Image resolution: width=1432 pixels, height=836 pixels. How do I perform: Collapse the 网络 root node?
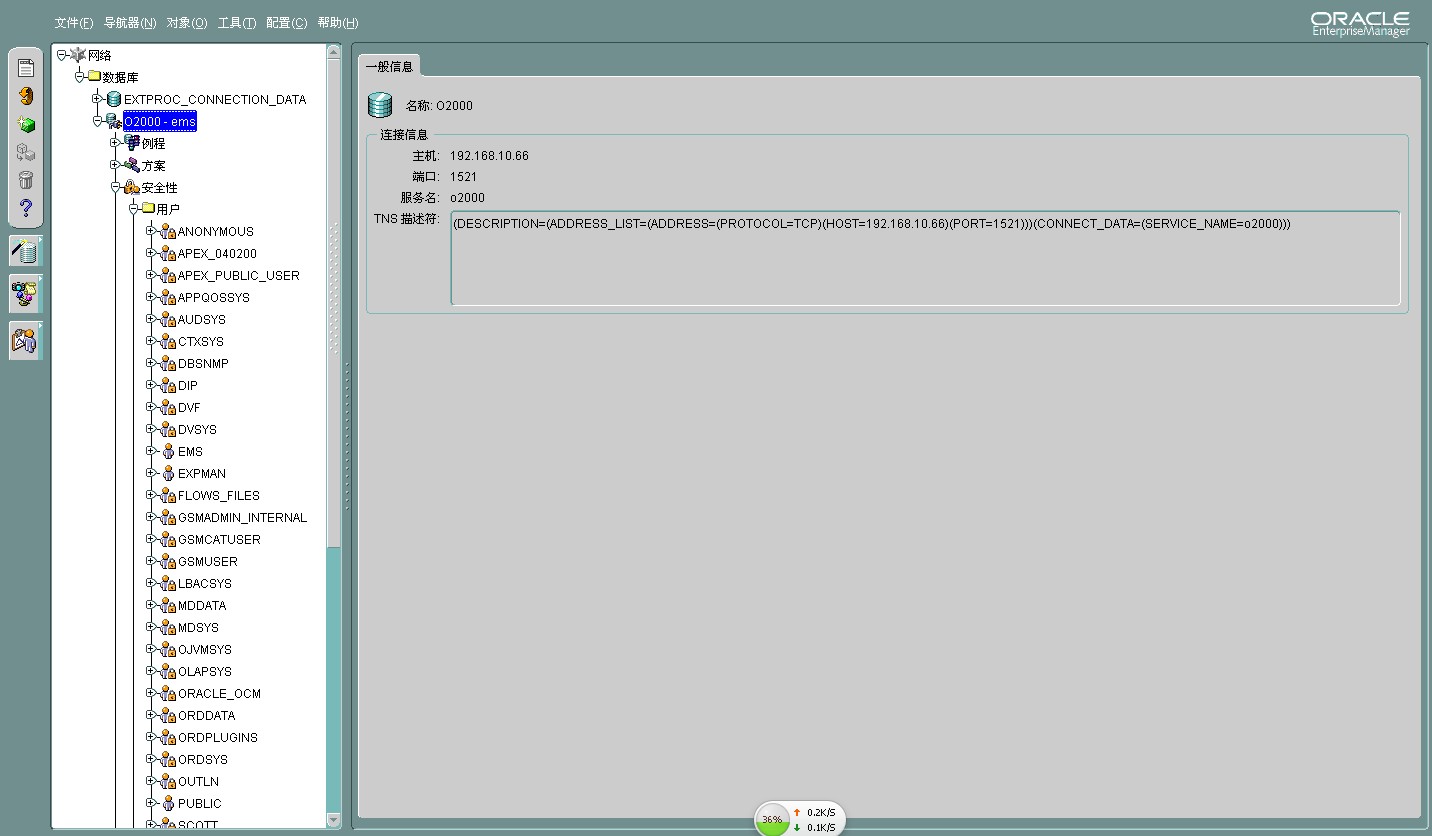(62, 55)
